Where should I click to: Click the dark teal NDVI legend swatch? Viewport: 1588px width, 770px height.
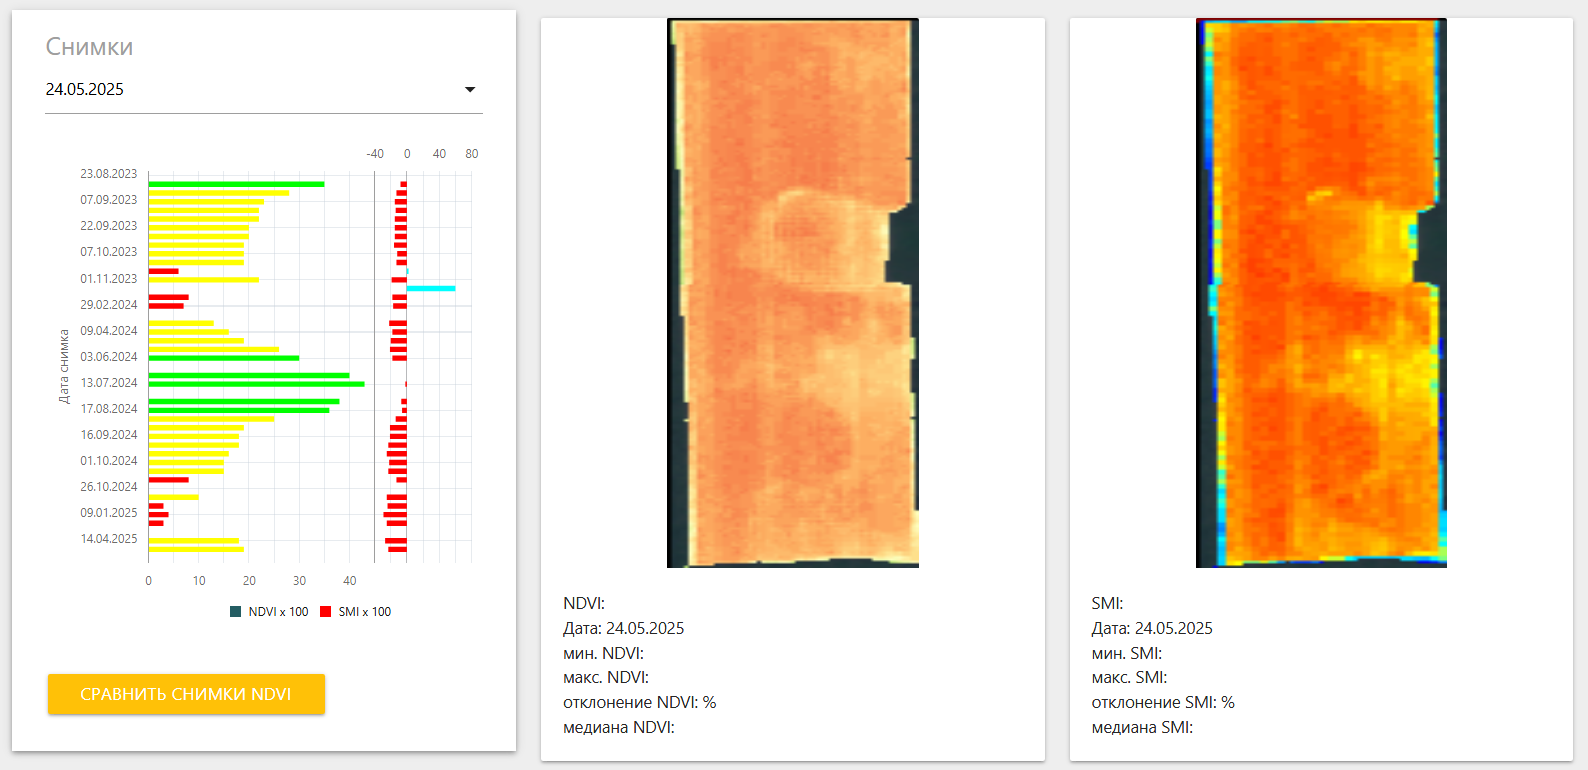tap(236, 612)
